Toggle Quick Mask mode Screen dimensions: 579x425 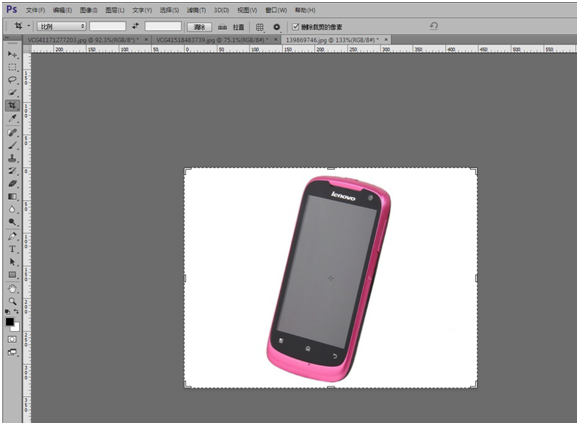point(13,339)
